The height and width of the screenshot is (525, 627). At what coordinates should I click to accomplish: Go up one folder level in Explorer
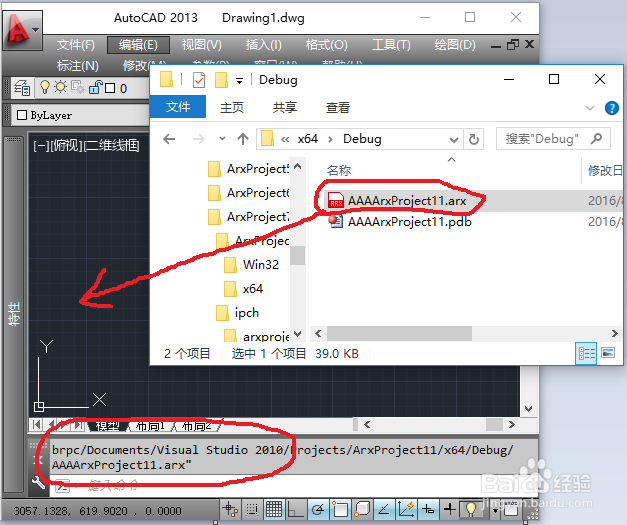tap(243, 139)
